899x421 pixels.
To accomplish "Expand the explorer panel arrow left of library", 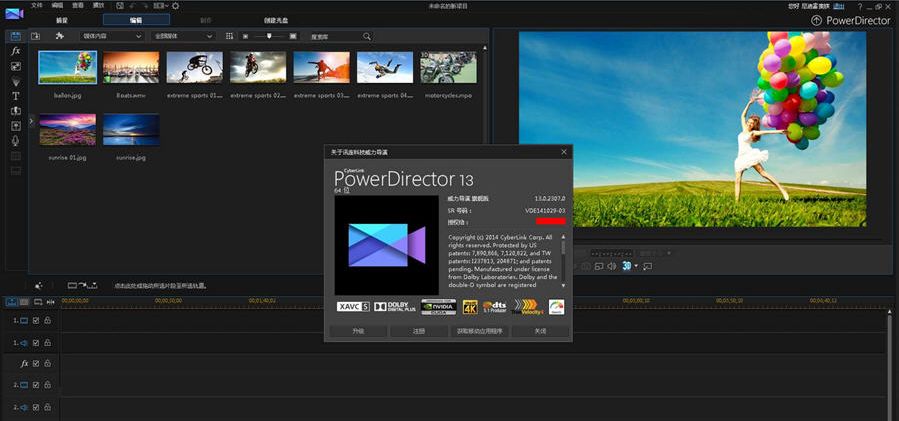I will click(31, 121).
